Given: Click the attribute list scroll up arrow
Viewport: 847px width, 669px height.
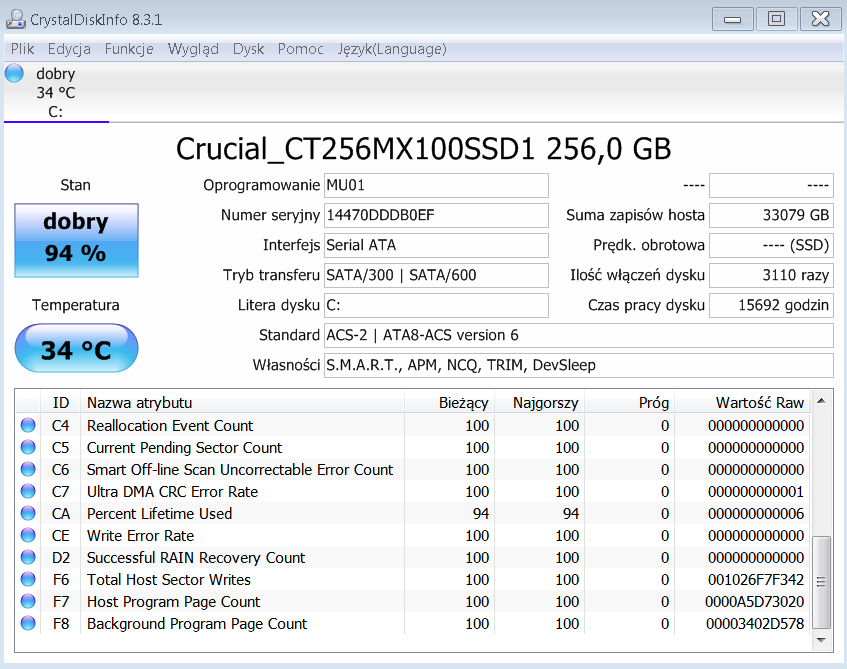Looking at the screenshot, I should [821, 401].
